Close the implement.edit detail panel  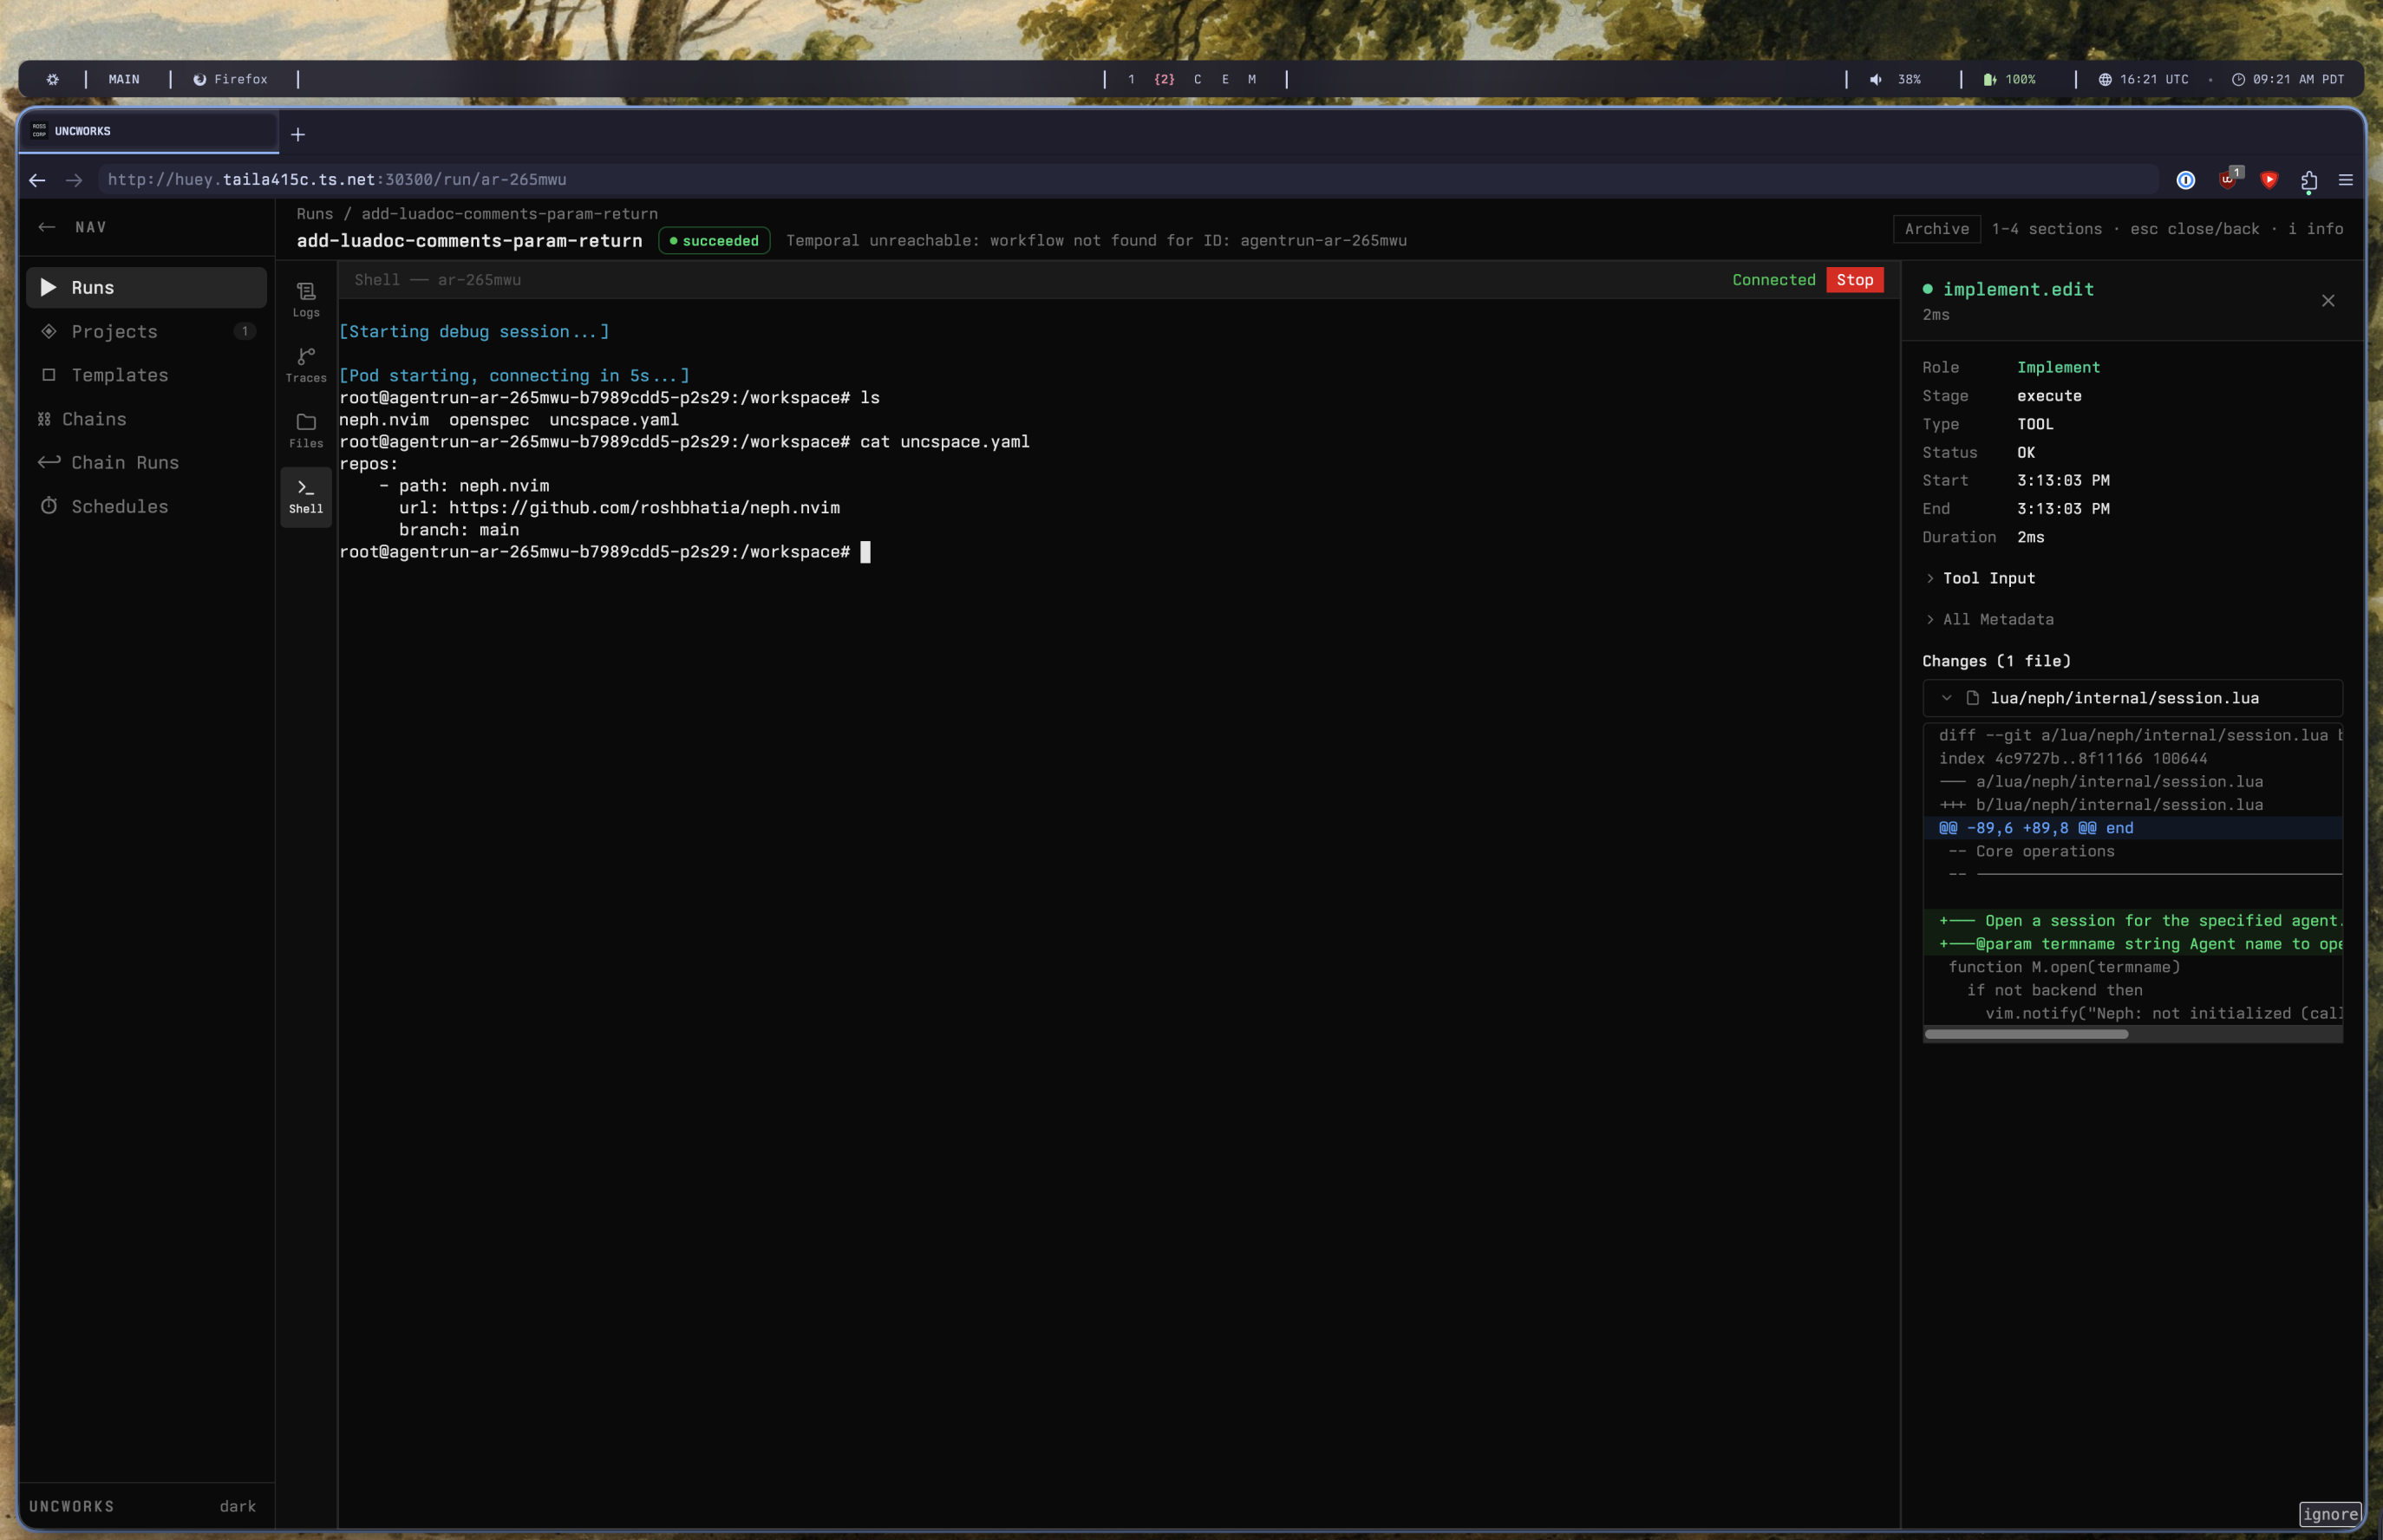pos(2328,301)
